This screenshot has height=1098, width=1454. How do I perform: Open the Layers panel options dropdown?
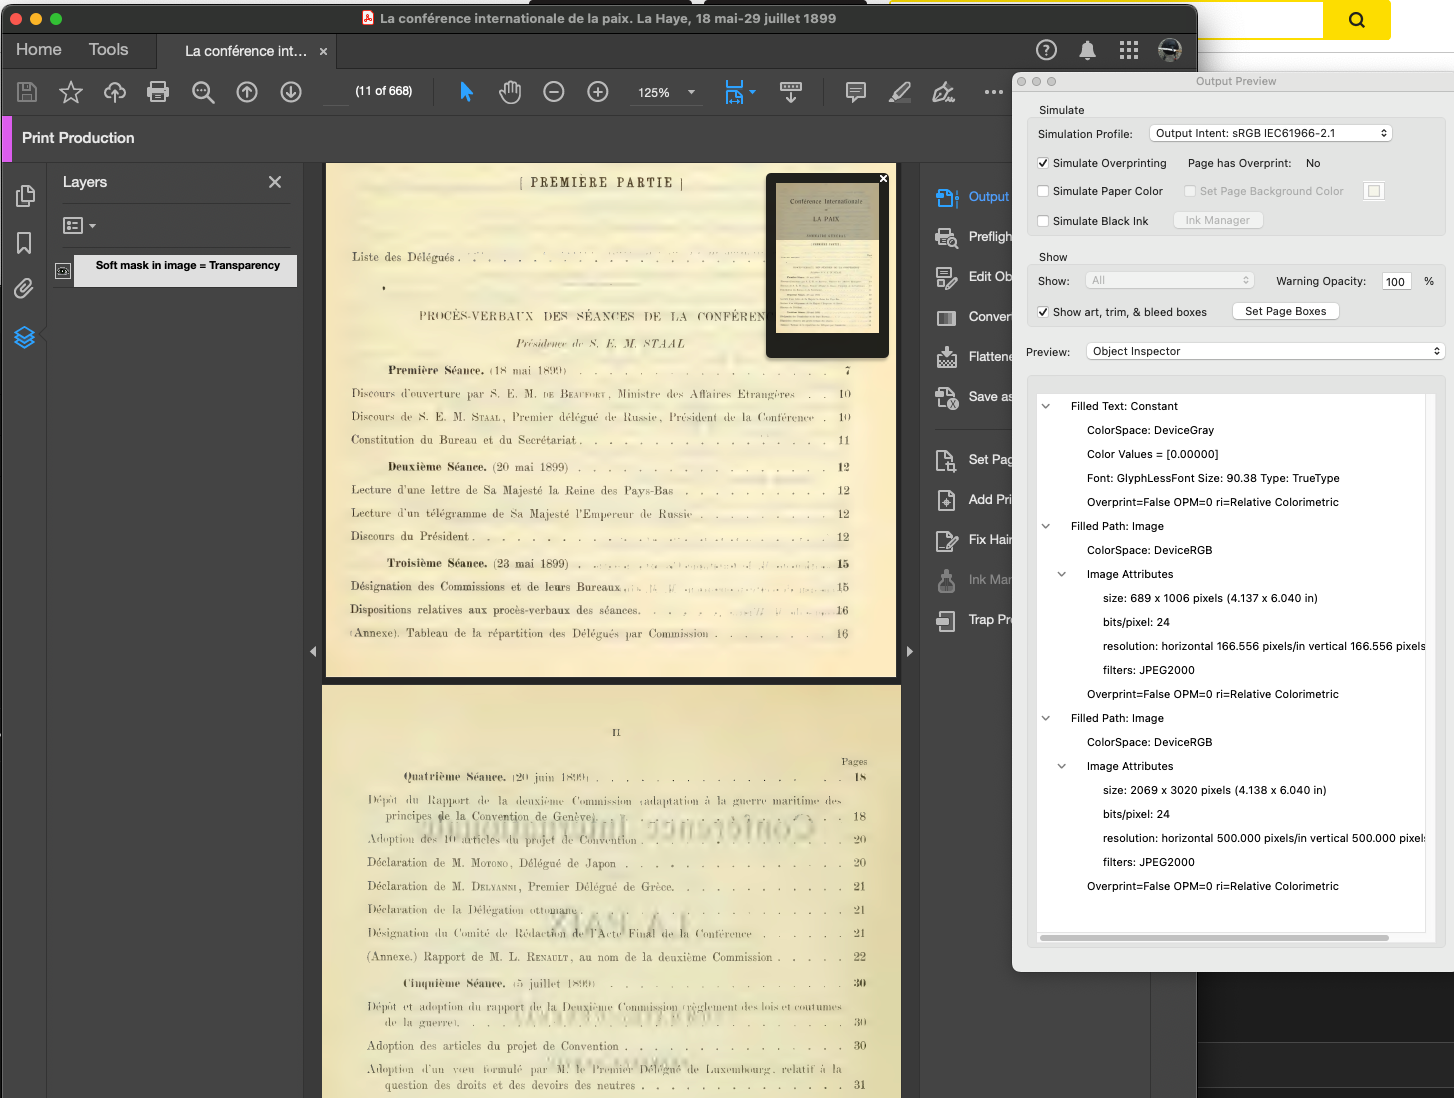[79, 226]
